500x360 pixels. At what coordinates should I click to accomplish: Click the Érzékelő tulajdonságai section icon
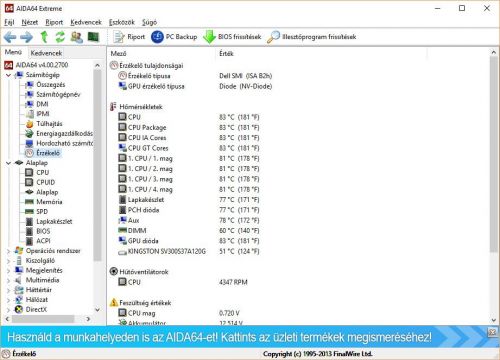(x=114, y=66)
